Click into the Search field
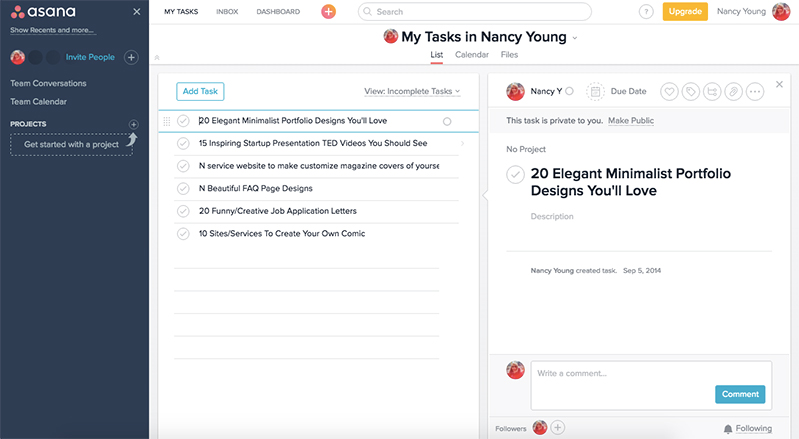The image size is (799, 439). pyautogui.click(x=474, y=12)
